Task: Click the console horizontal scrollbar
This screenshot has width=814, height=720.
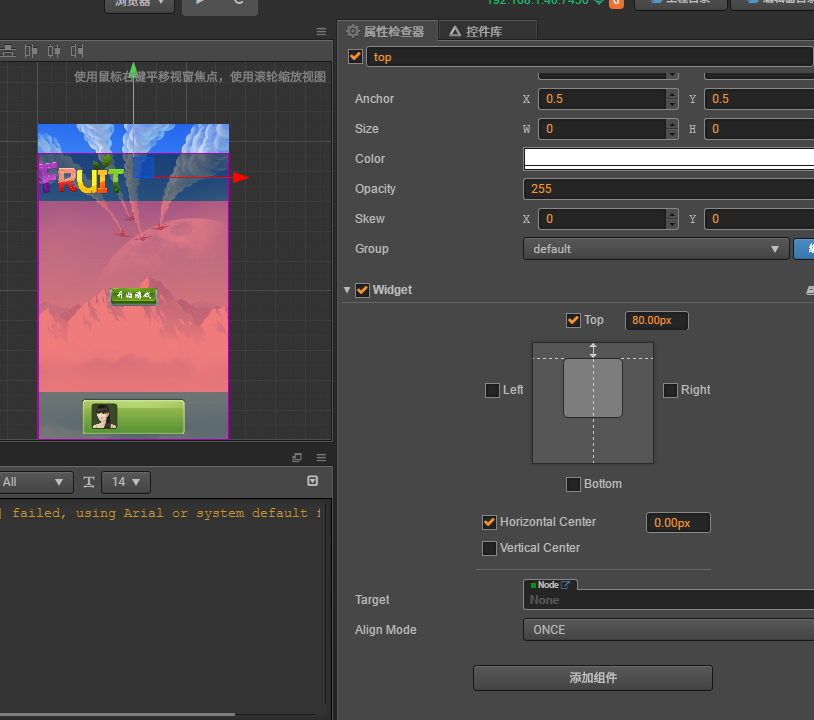Action: (117, 715)
